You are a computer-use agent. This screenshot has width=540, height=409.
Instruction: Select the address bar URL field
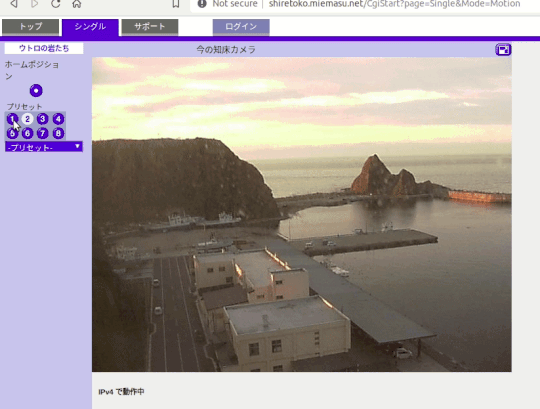coord(394,4)
